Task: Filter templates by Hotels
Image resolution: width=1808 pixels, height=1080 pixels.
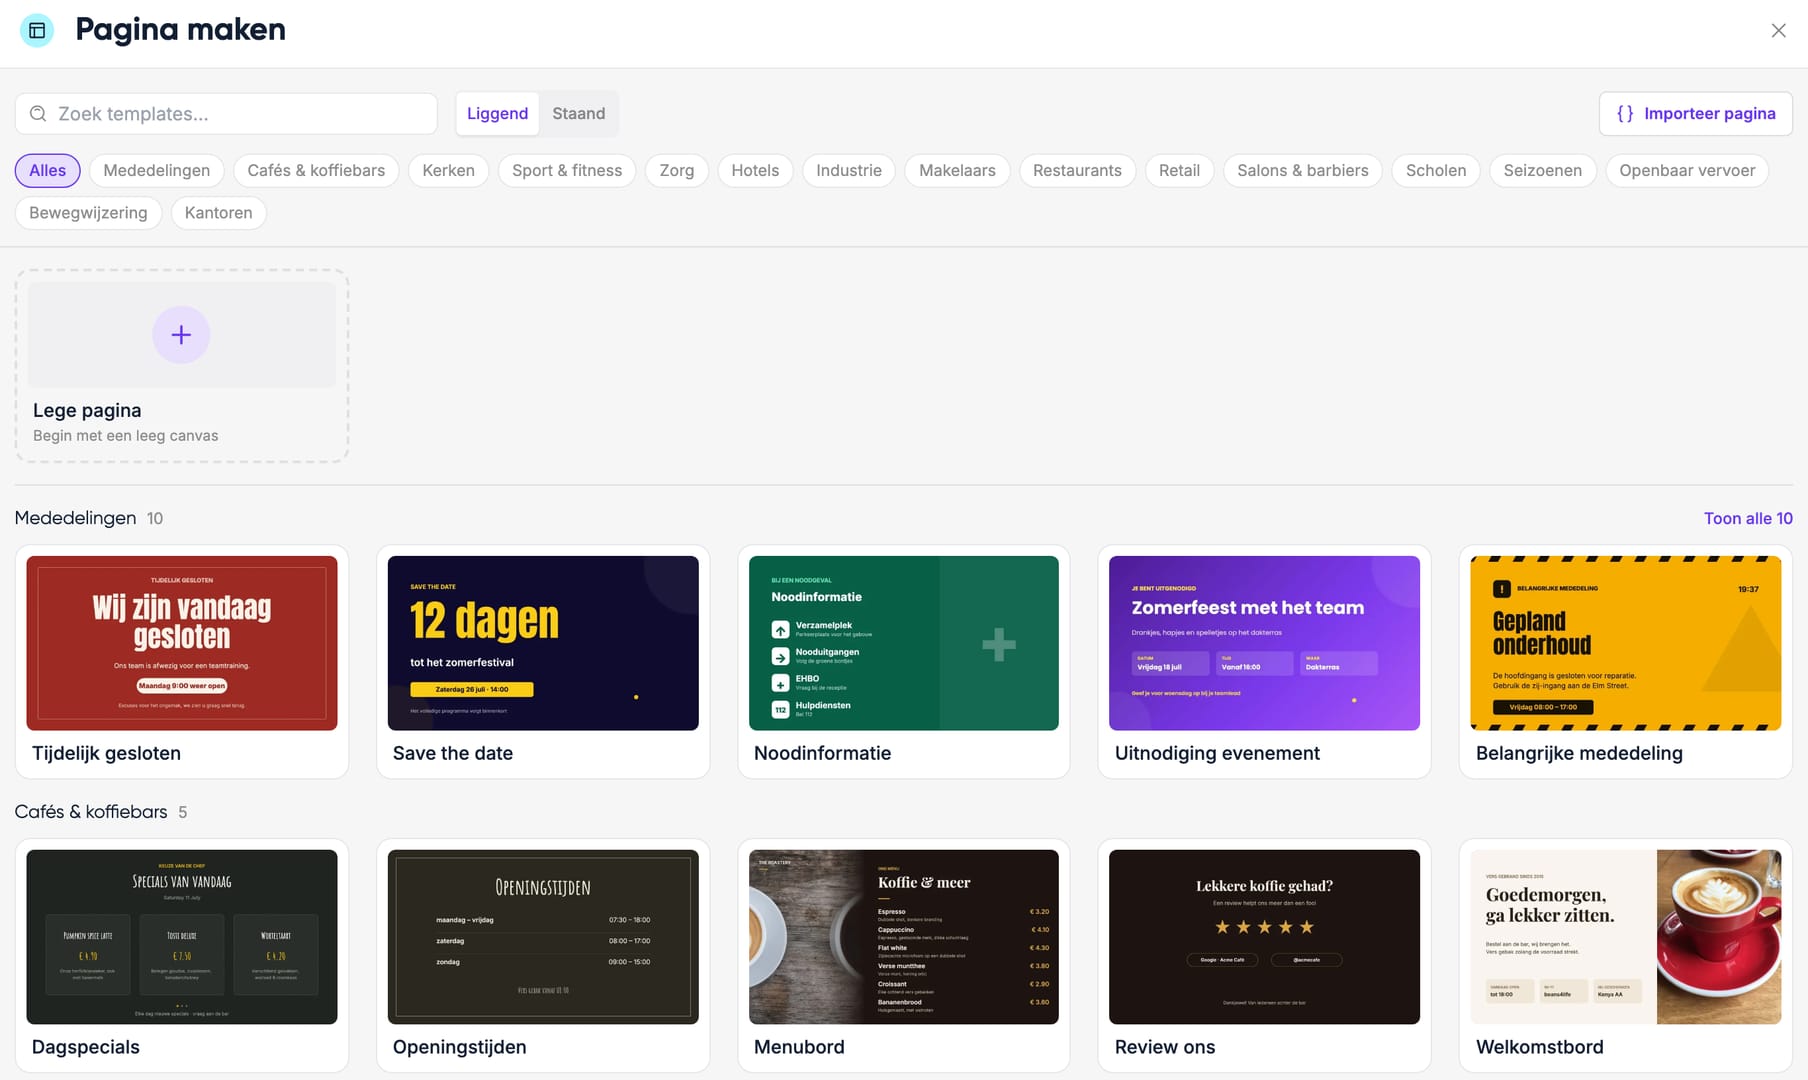Action: [x=755, y=171]
